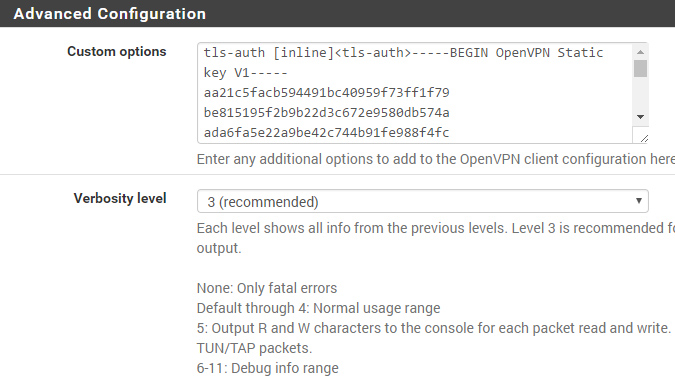The height and width of the screenshot is (383, 675).
Task: Click the 'None: Only fatal errors' line
Action: point(267,288)
